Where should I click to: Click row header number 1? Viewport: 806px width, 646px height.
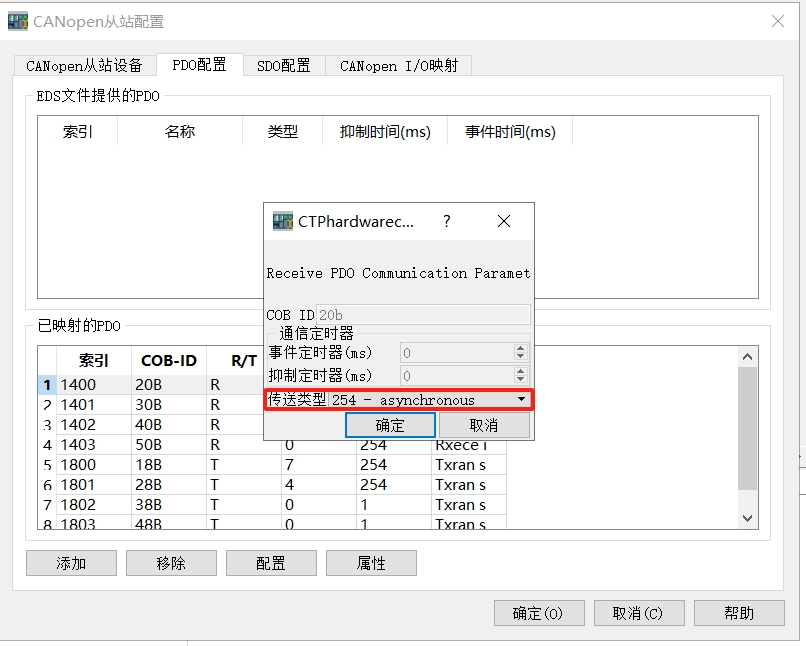47,384
